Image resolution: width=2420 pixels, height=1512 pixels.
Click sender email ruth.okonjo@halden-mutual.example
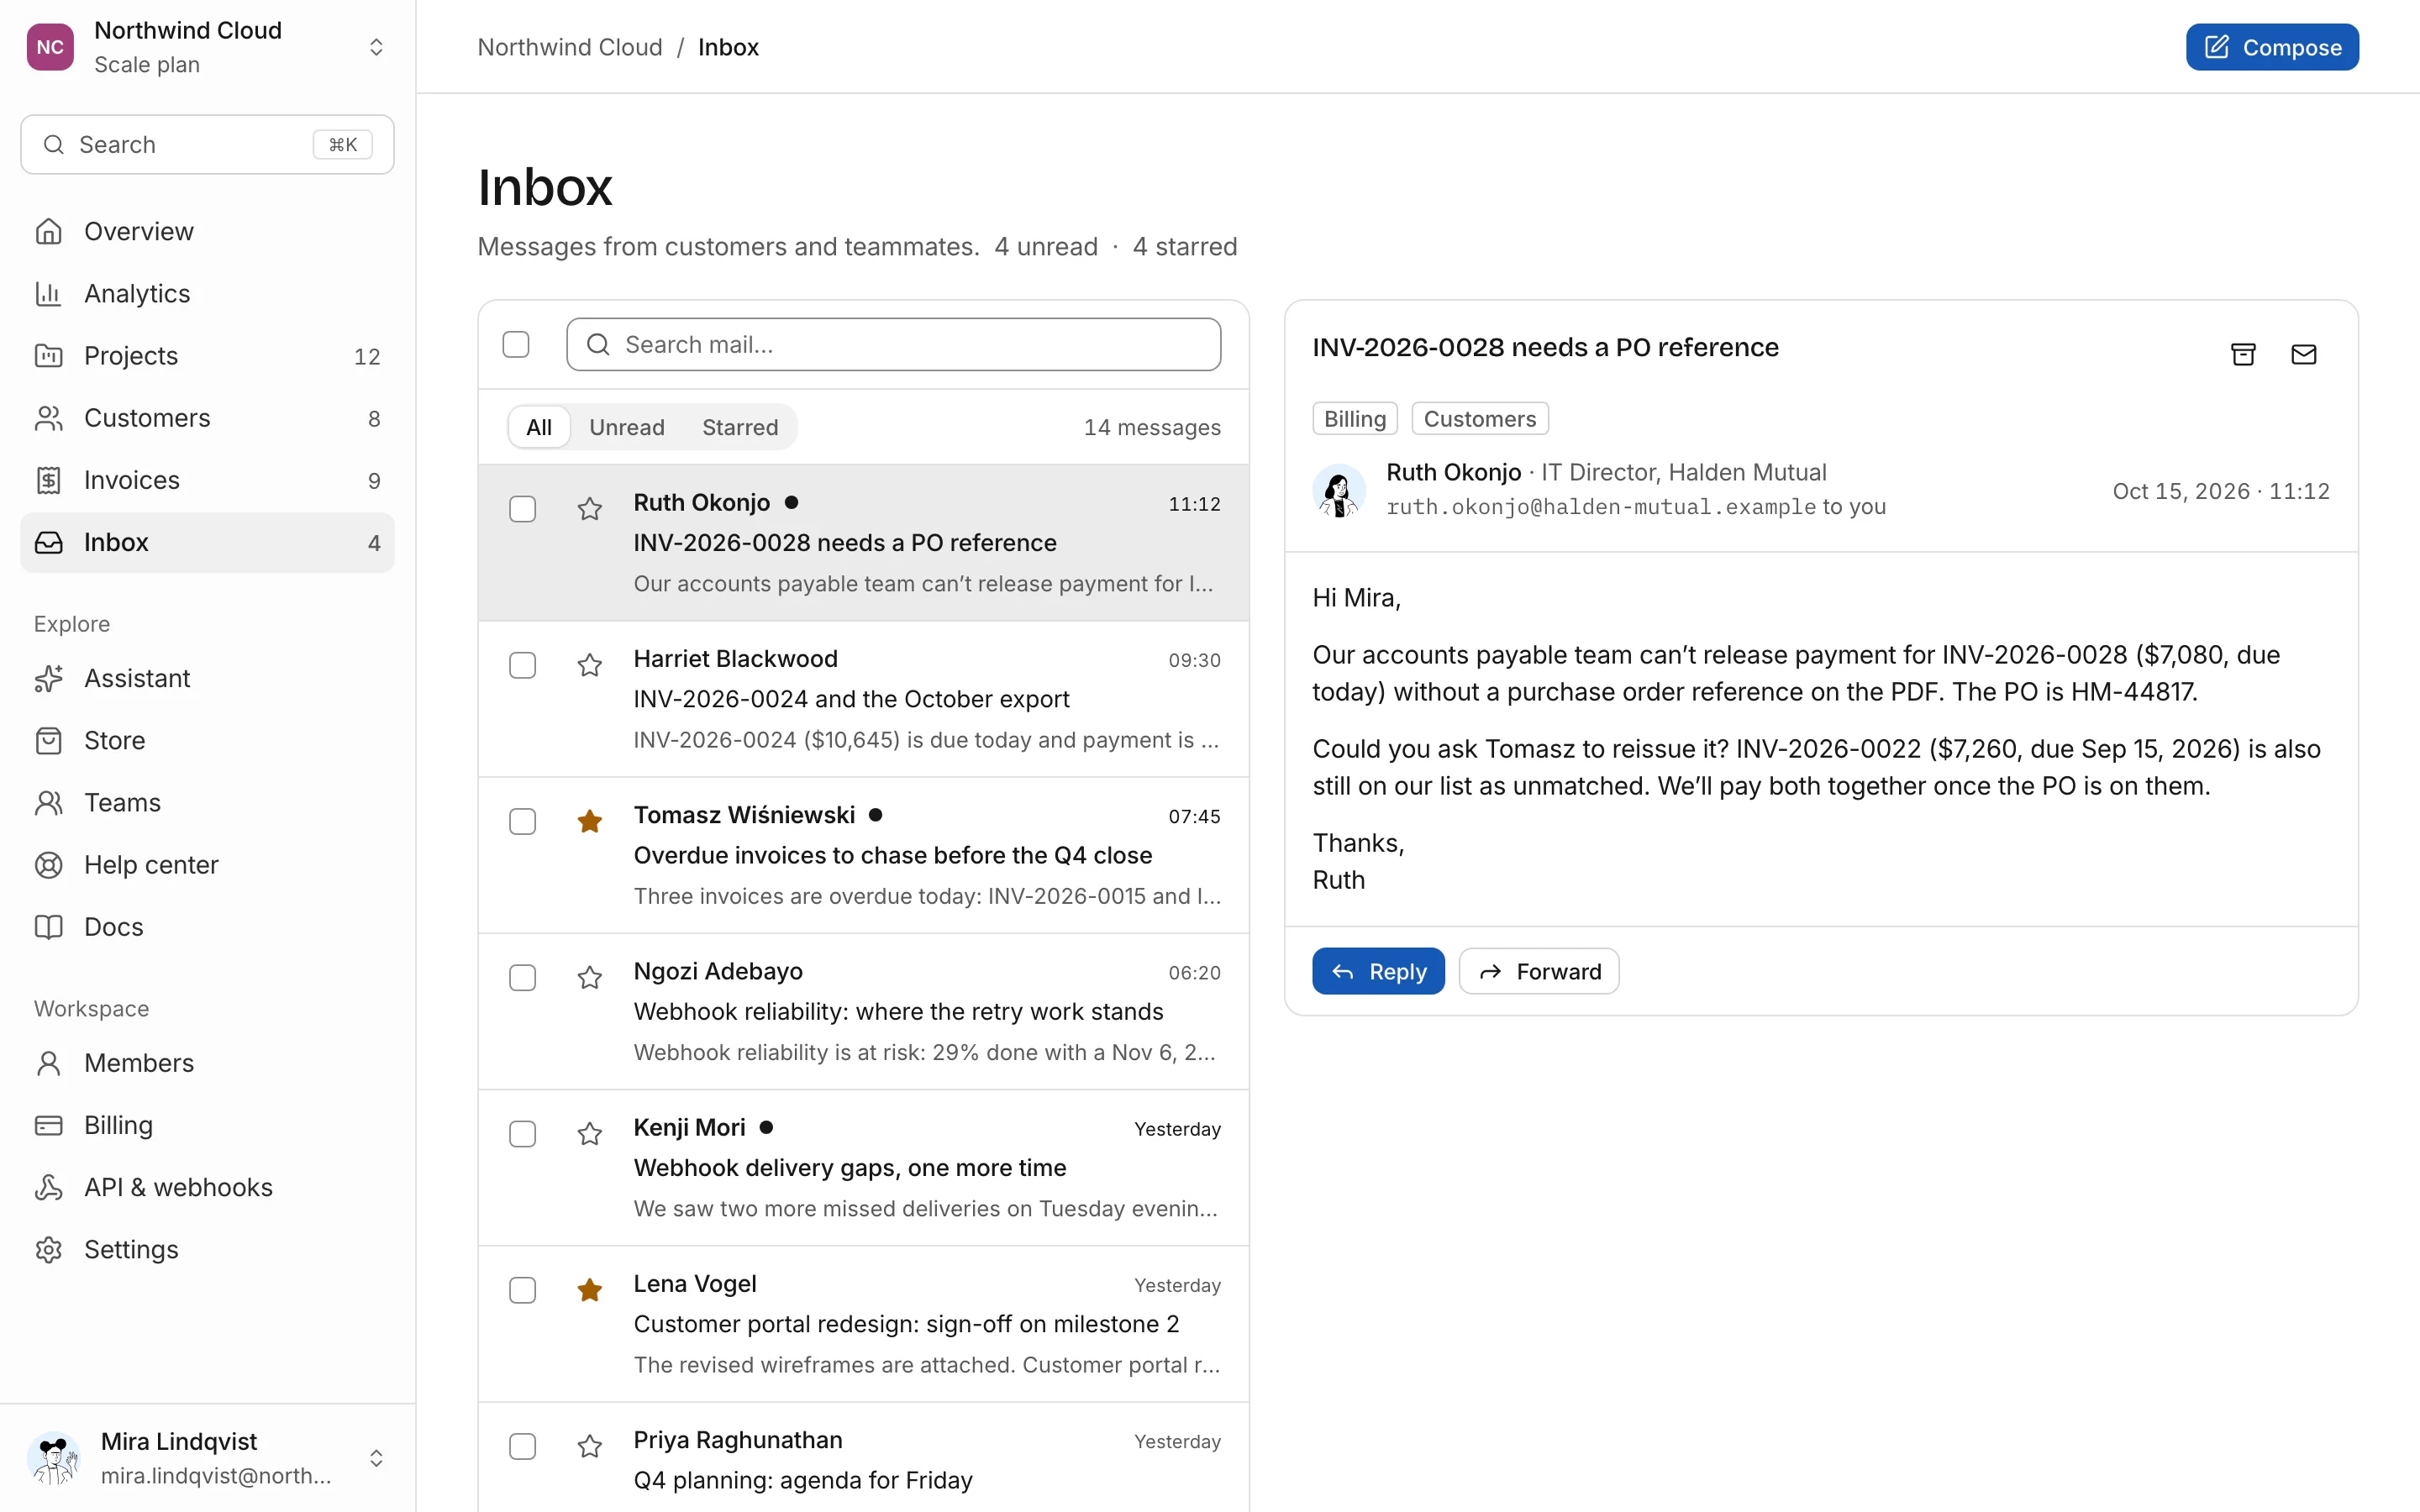[1601, 507]
